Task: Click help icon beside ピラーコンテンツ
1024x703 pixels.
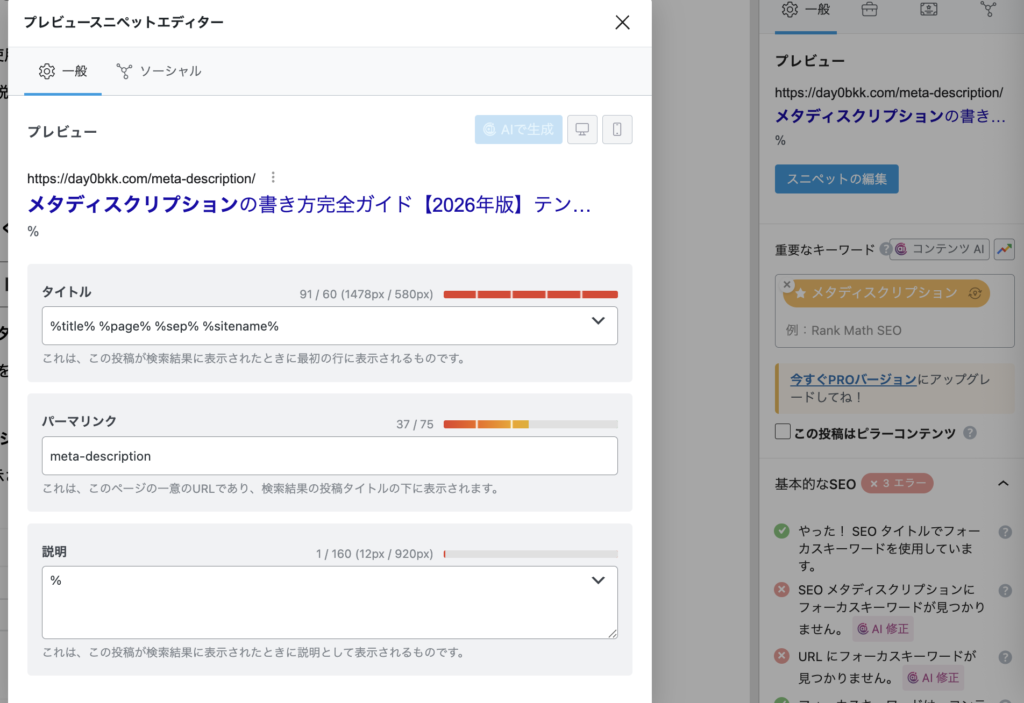Action: coord(969,433)
